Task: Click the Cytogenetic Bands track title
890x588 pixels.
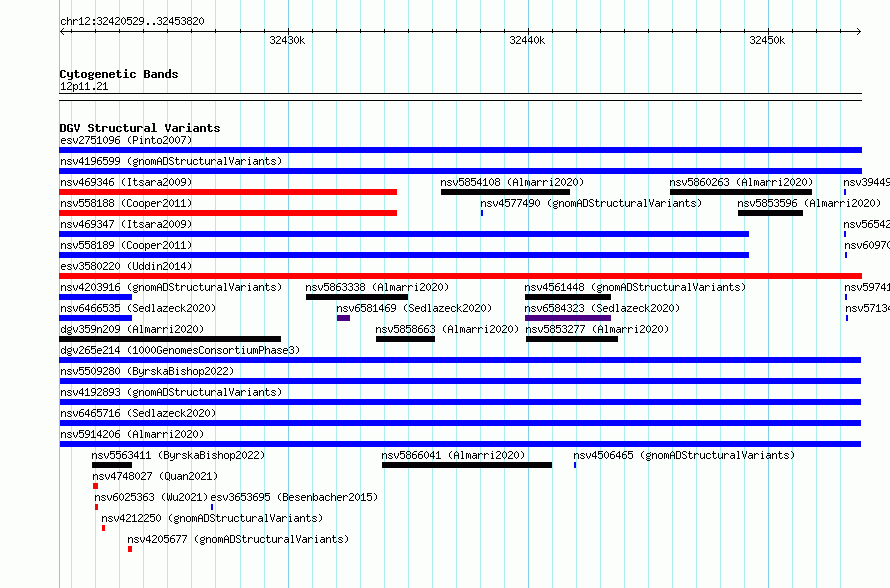Action: coord(119,74)
